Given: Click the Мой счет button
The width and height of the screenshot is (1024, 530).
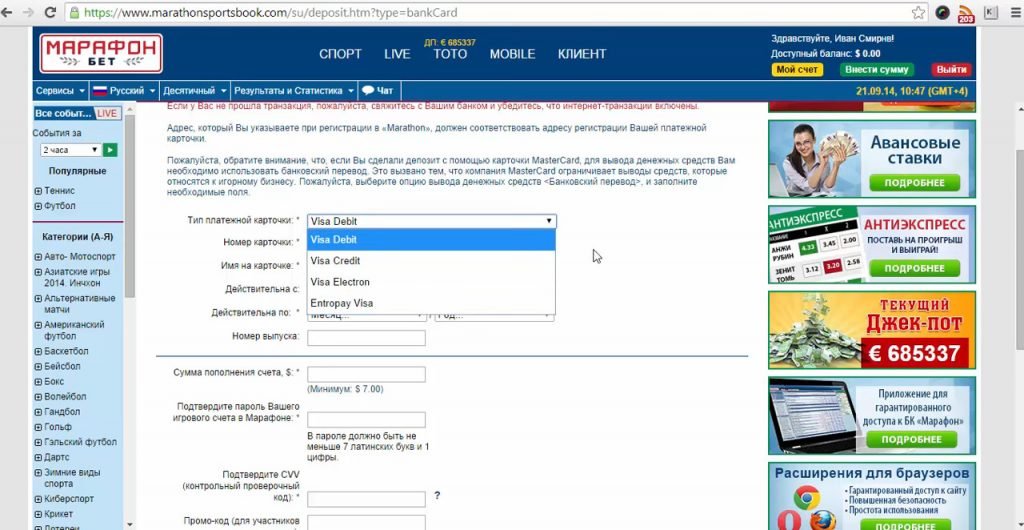Looking at the screenshot, I should click(797, 70).
